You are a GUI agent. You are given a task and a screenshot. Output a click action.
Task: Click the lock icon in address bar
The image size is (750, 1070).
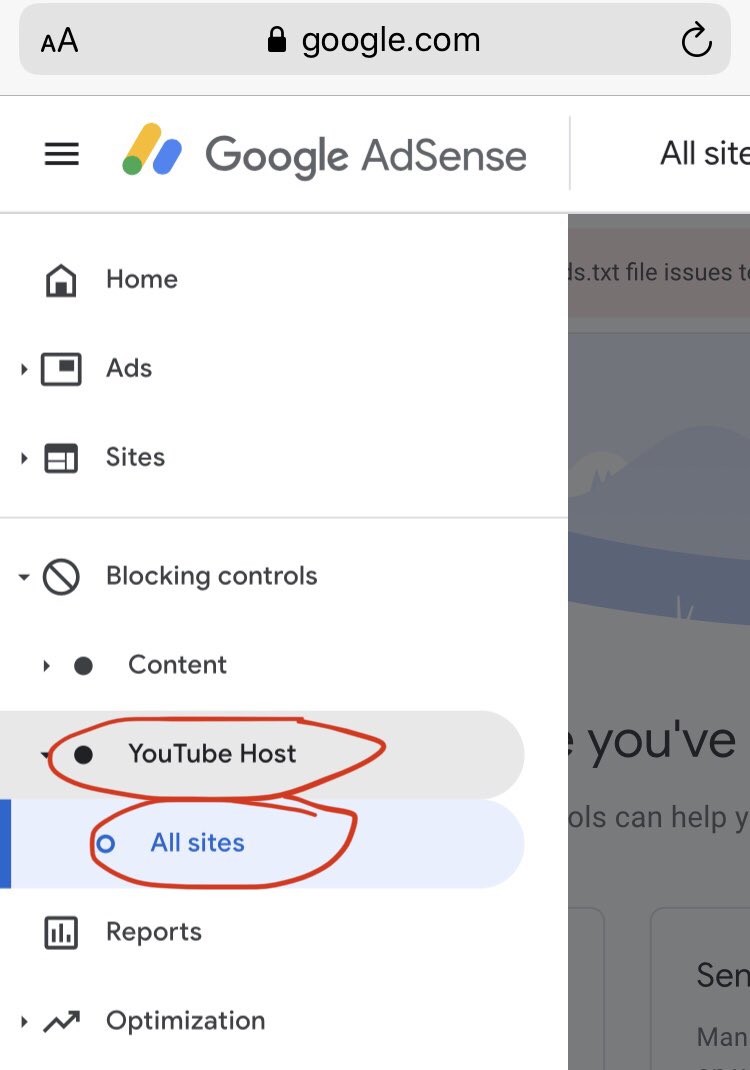click(x=276, y=40)
